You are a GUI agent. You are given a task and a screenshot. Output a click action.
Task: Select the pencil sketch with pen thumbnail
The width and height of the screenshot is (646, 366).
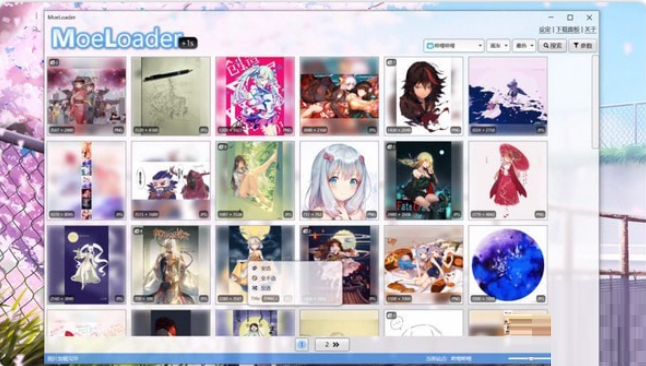pyautogui.click(x=171, y=96)
